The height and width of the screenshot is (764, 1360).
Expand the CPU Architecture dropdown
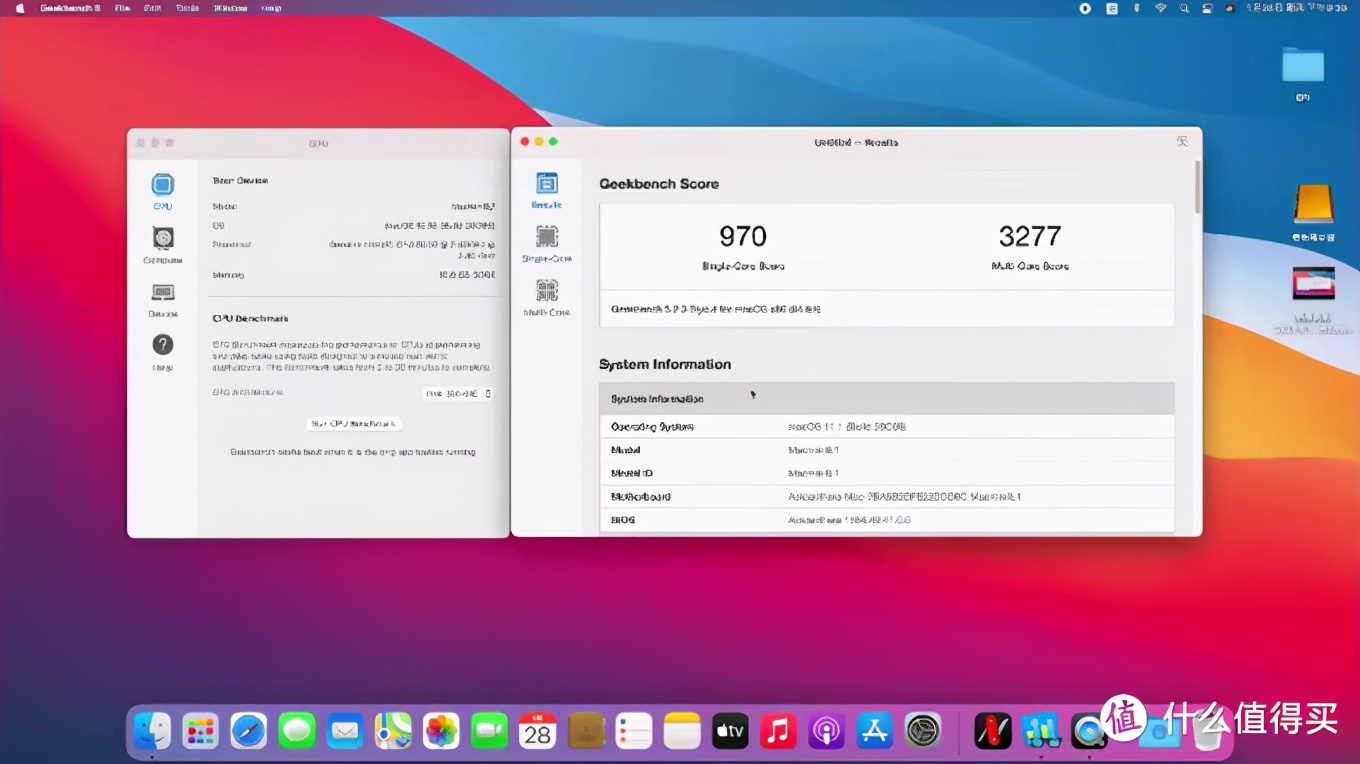[457, 394]
